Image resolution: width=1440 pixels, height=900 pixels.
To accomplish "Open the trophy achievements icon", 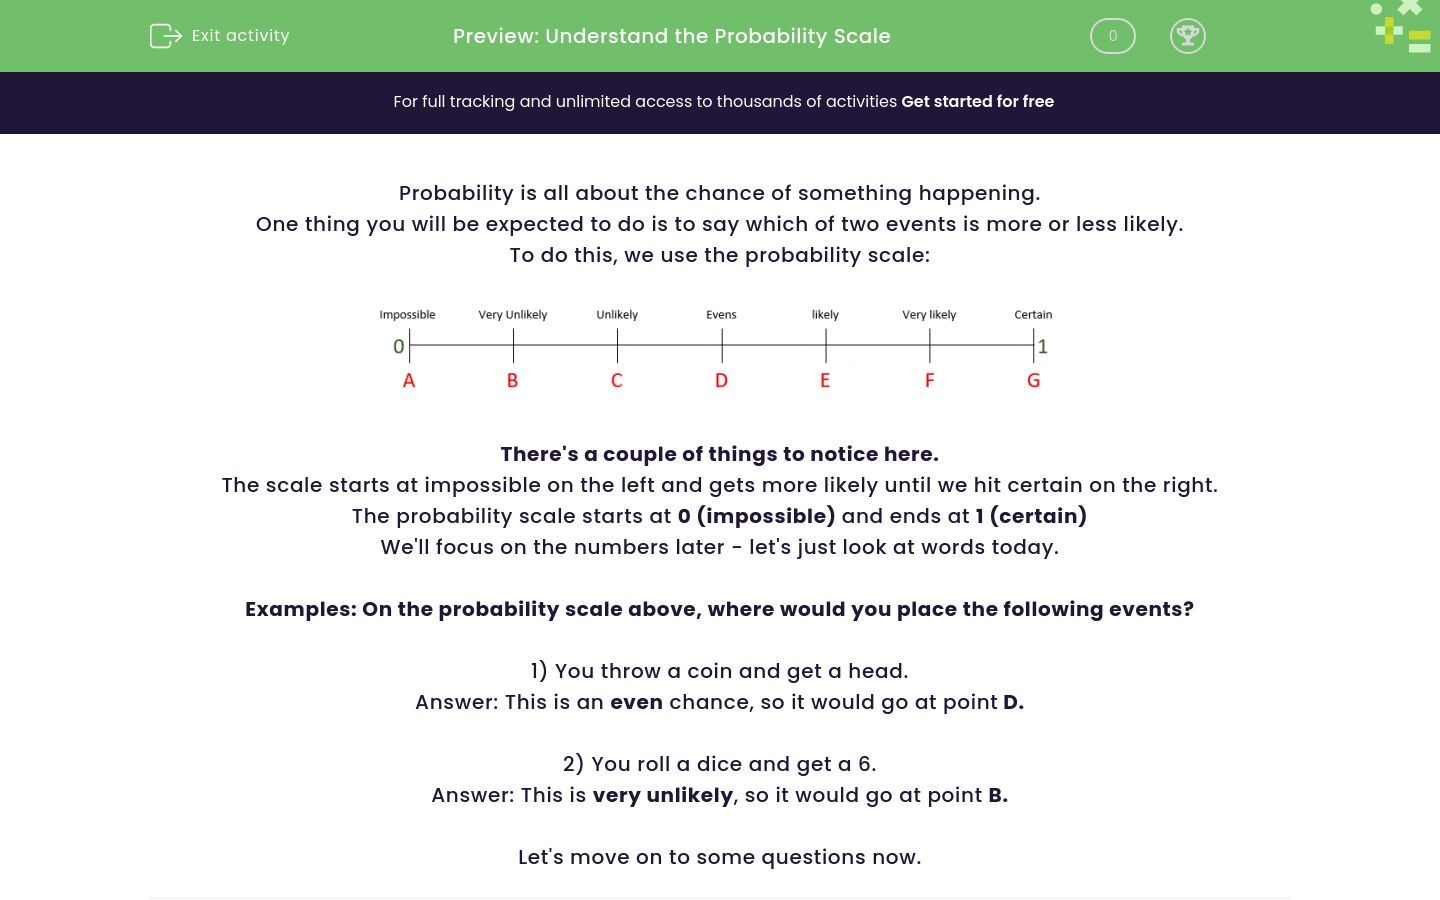I will (1188, 36).
